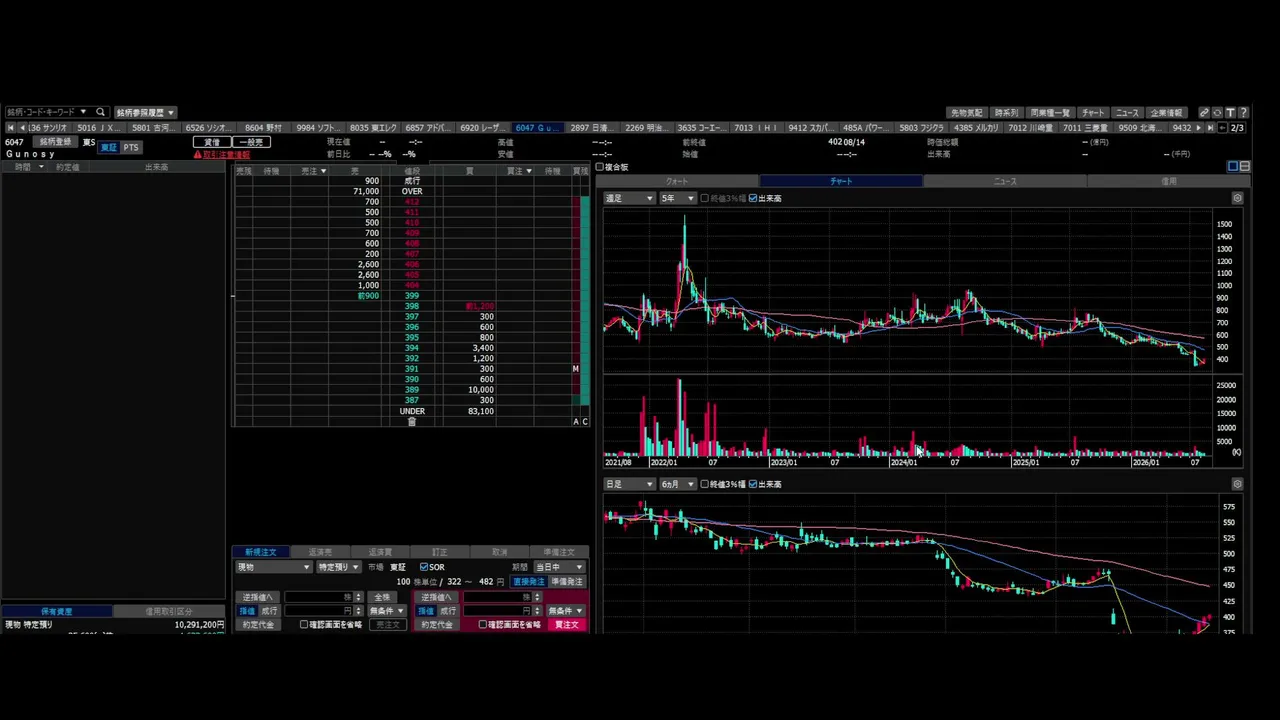Click 銘柄登録 button
The height and width of the screenshot is (720, 1280).
pos(55,142)
